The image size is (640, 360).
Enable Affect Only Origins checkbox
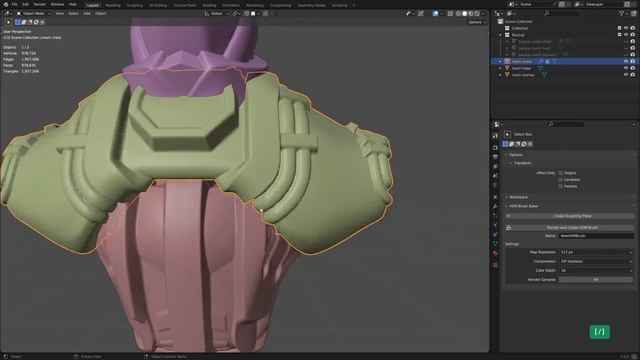point(560,173)
